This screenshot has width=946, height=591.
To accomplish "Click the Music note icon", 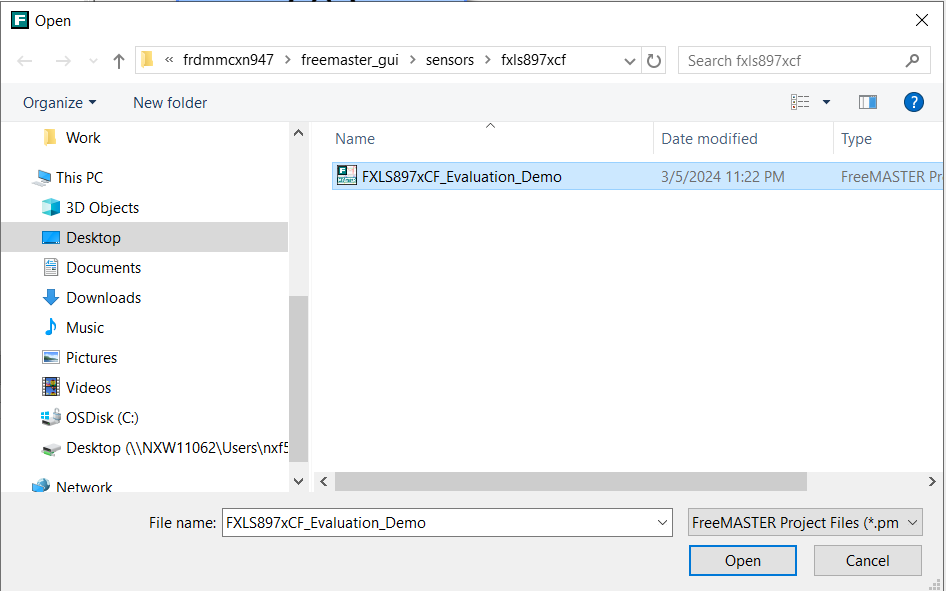I will click(51, 327).
